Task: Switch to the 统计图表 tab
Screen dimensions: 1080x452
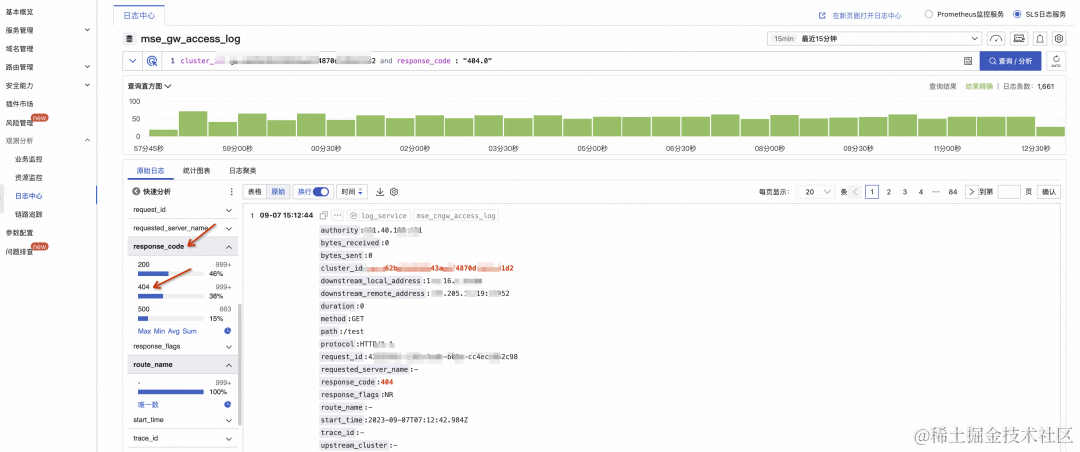Action: click(196, 170)
